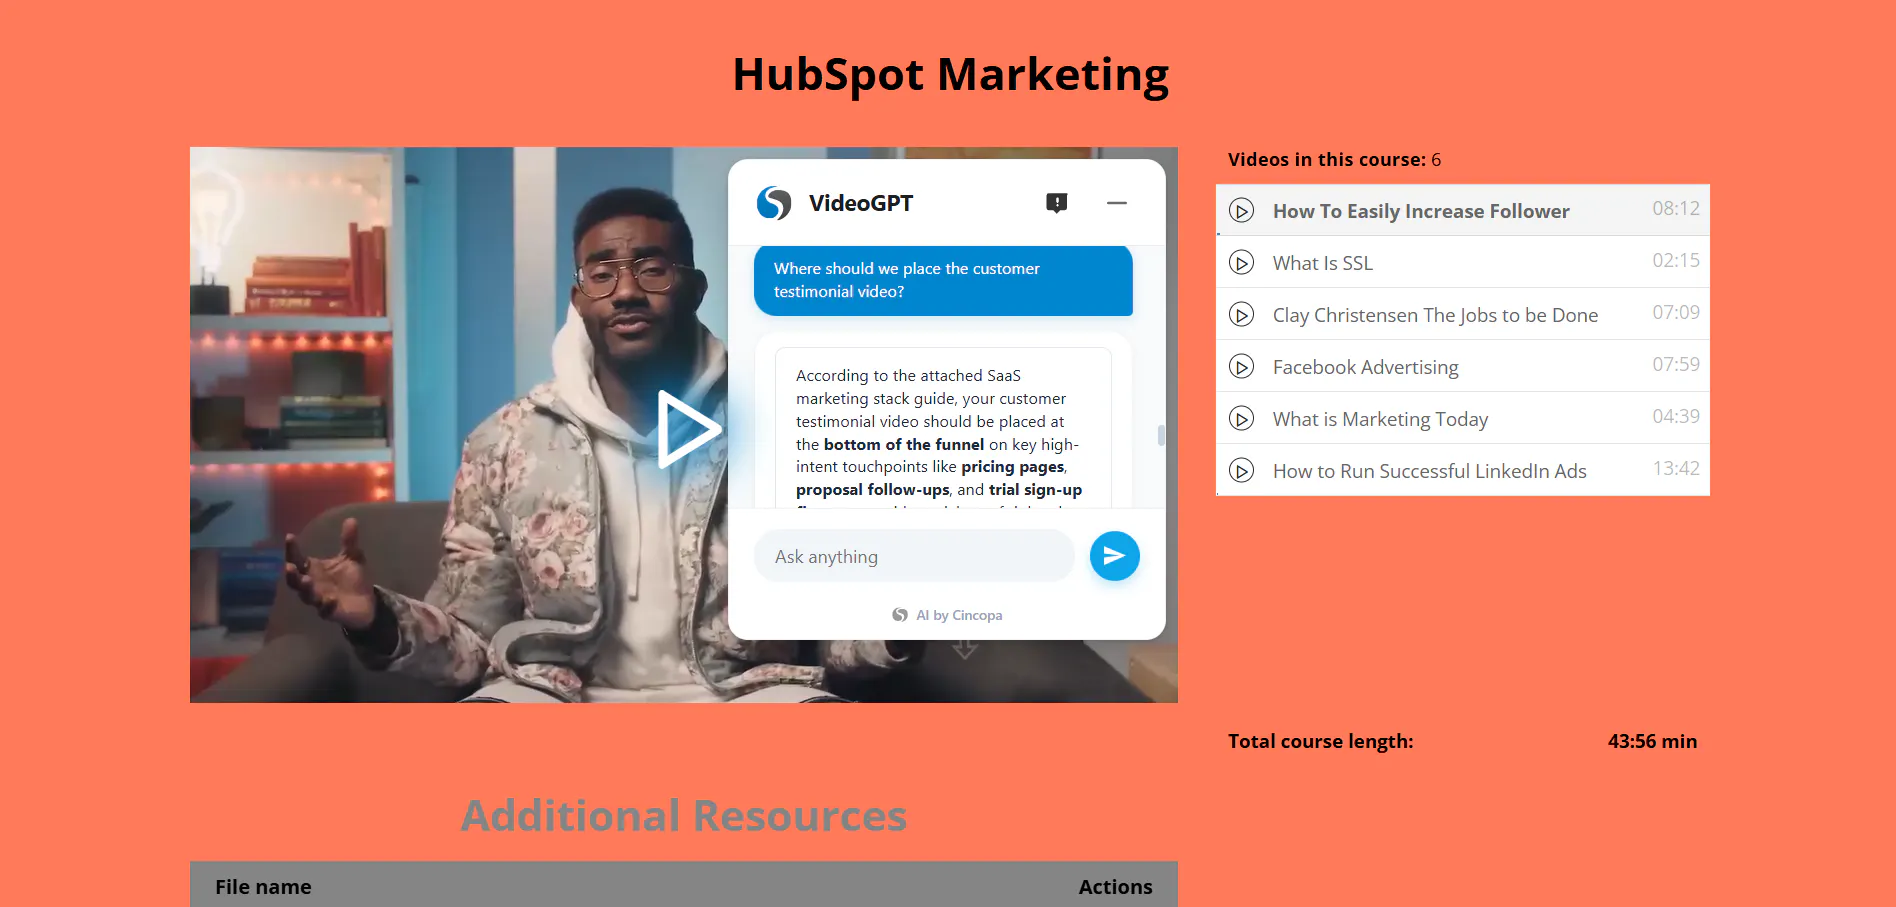Screen dimensions: 1896x907
Task: Click the VideoGPT title text
Action: 861,203
